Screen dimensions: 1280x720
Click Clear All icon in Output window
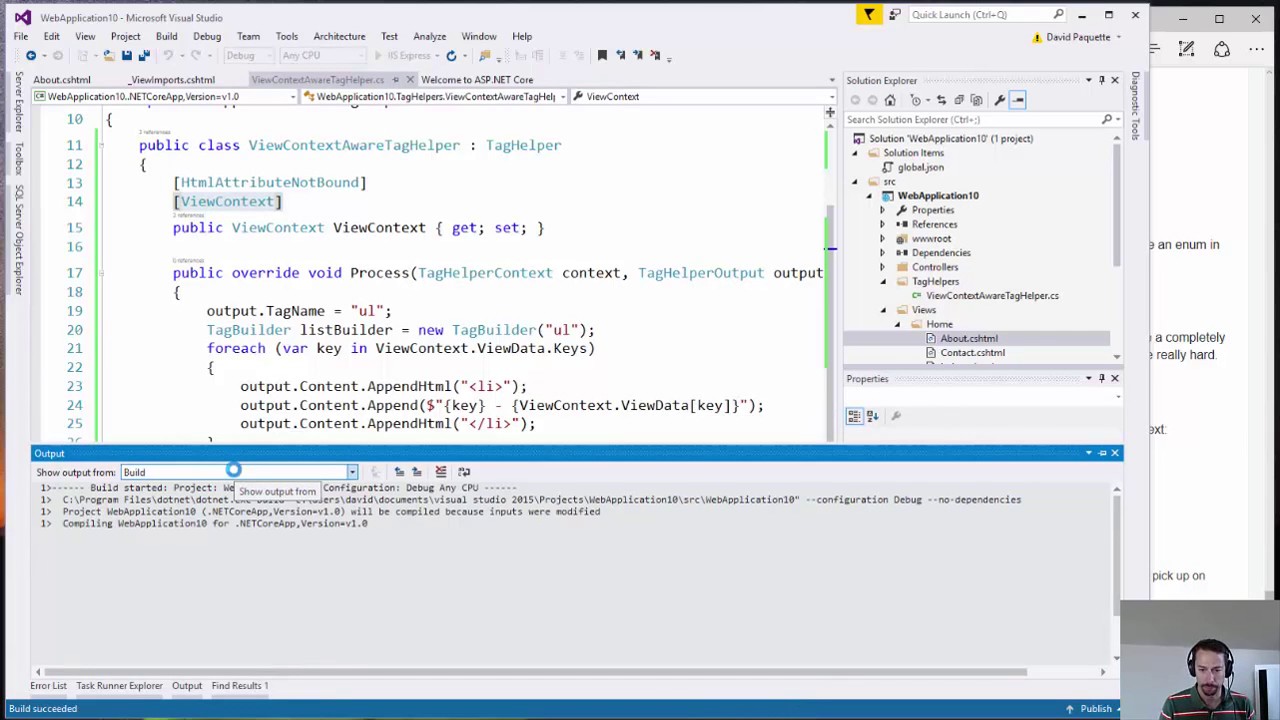click(440, 472)
